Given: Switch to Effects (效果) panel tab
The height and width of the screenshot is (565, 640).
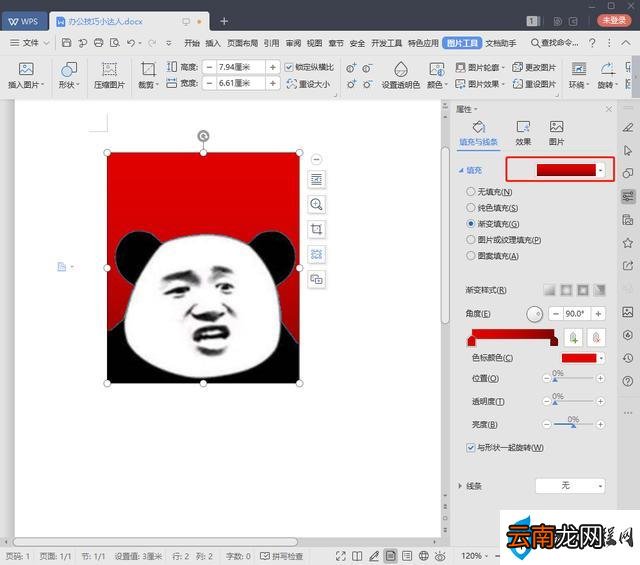Looking at the screenshot, I should coord(523,133).
